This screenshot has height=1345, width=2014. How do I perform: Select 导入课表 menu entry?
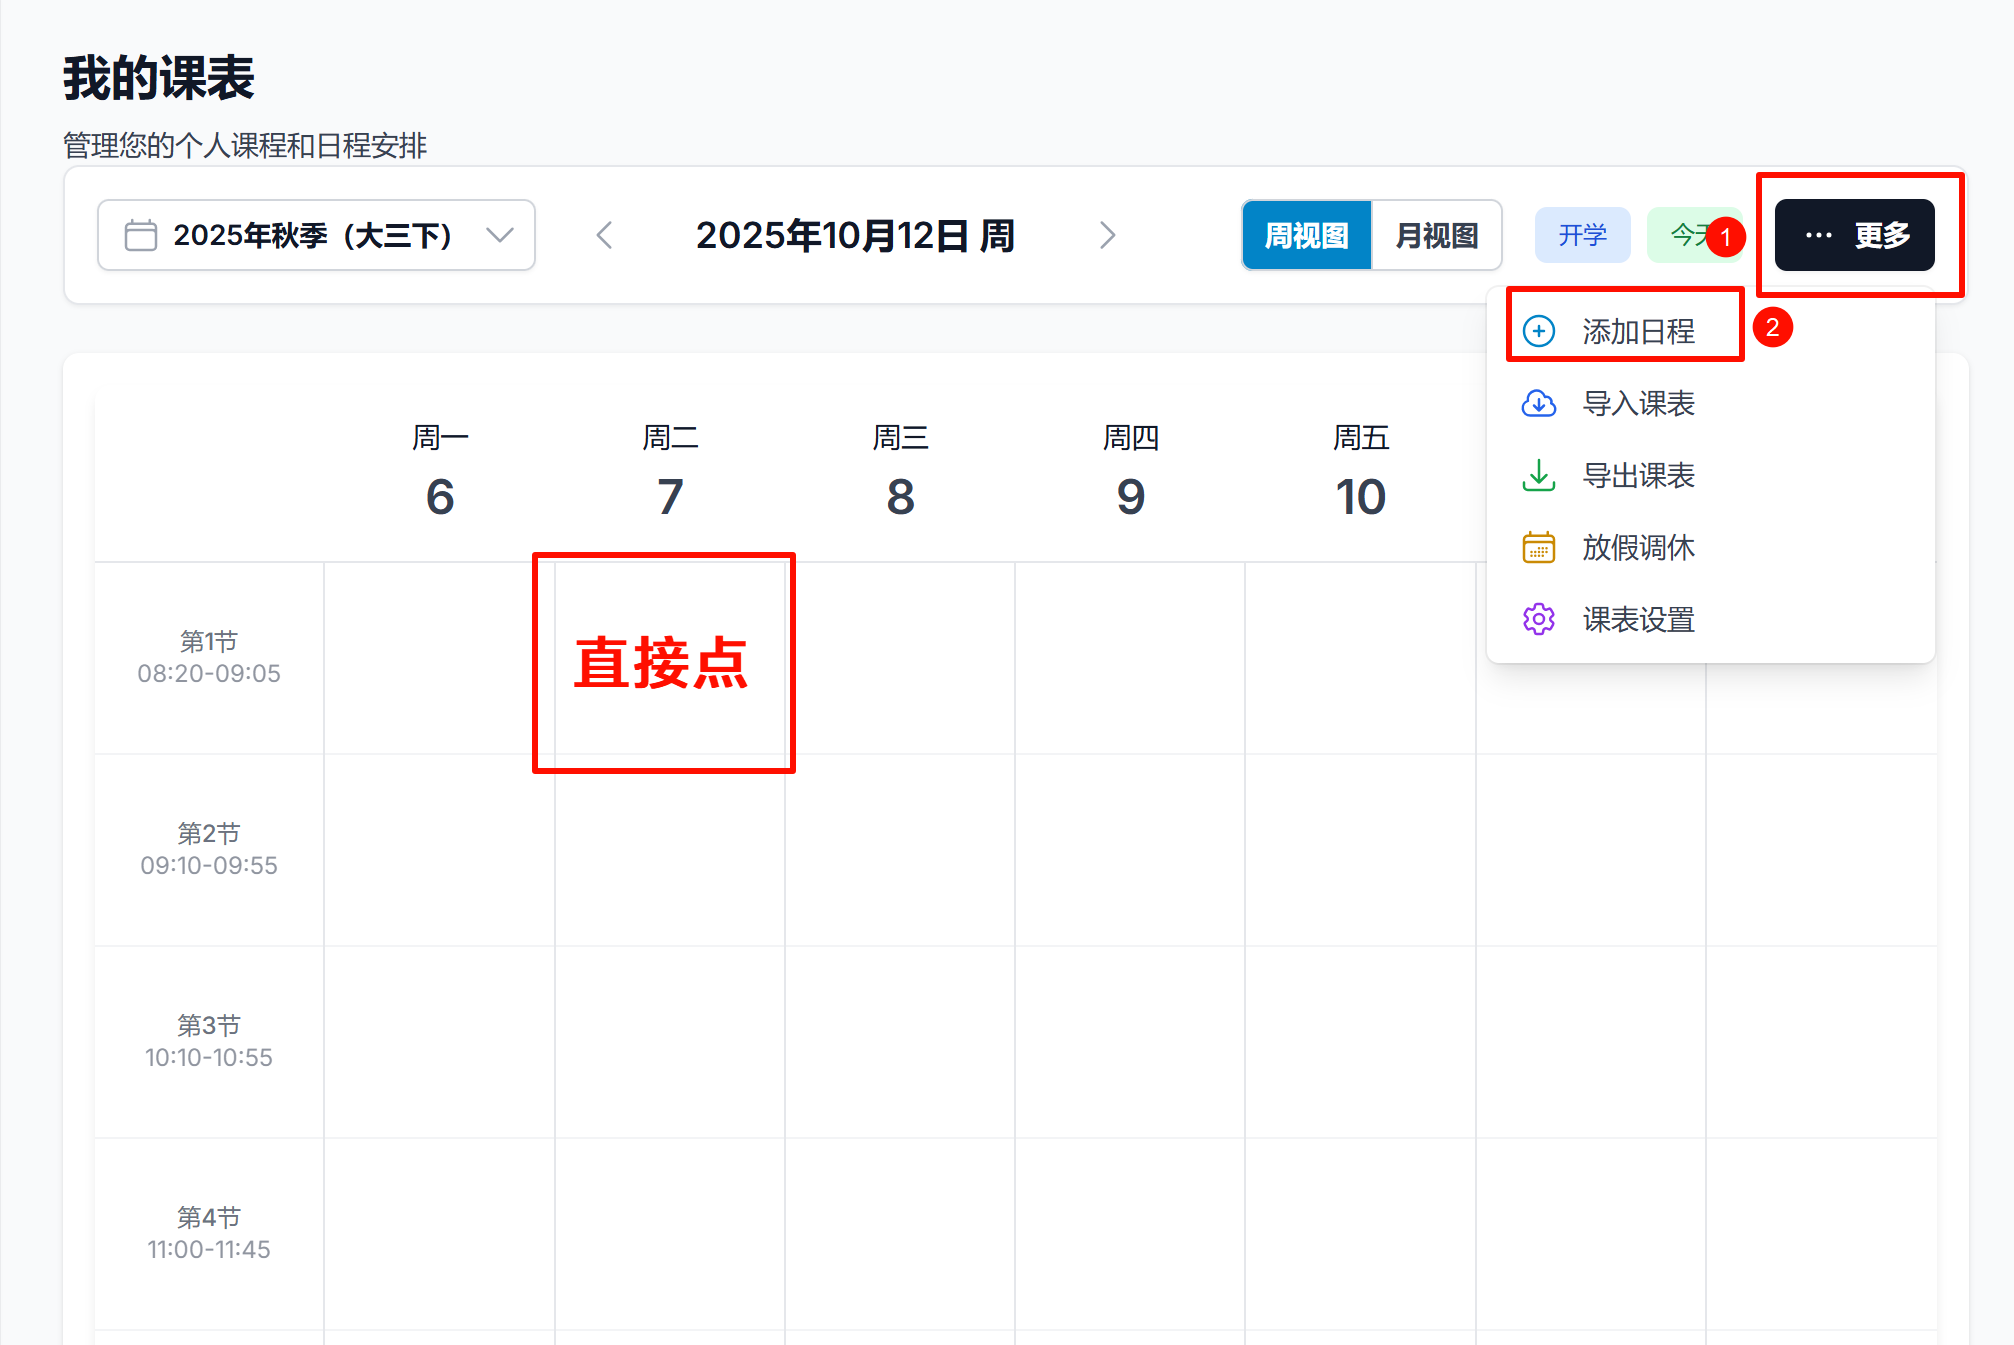point(1638,403)
